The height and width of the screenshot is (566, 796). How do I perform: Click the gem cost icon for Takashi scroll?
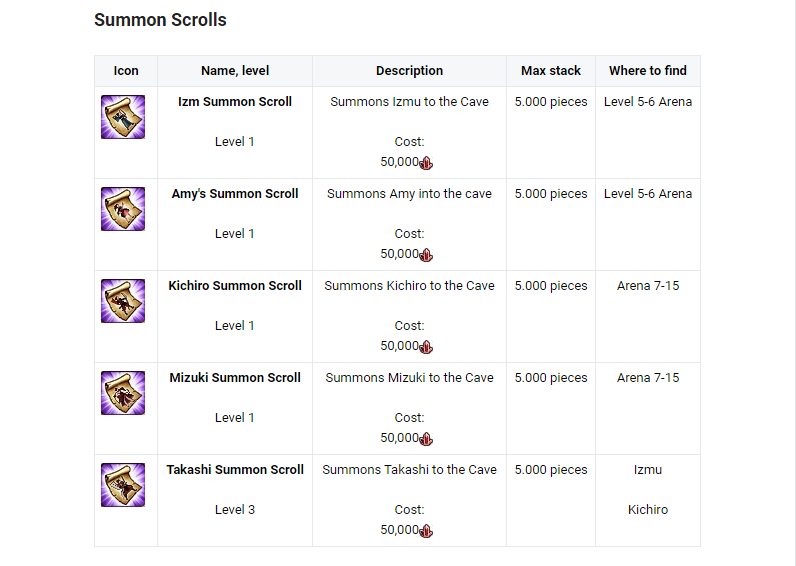[x=426, y=531]
